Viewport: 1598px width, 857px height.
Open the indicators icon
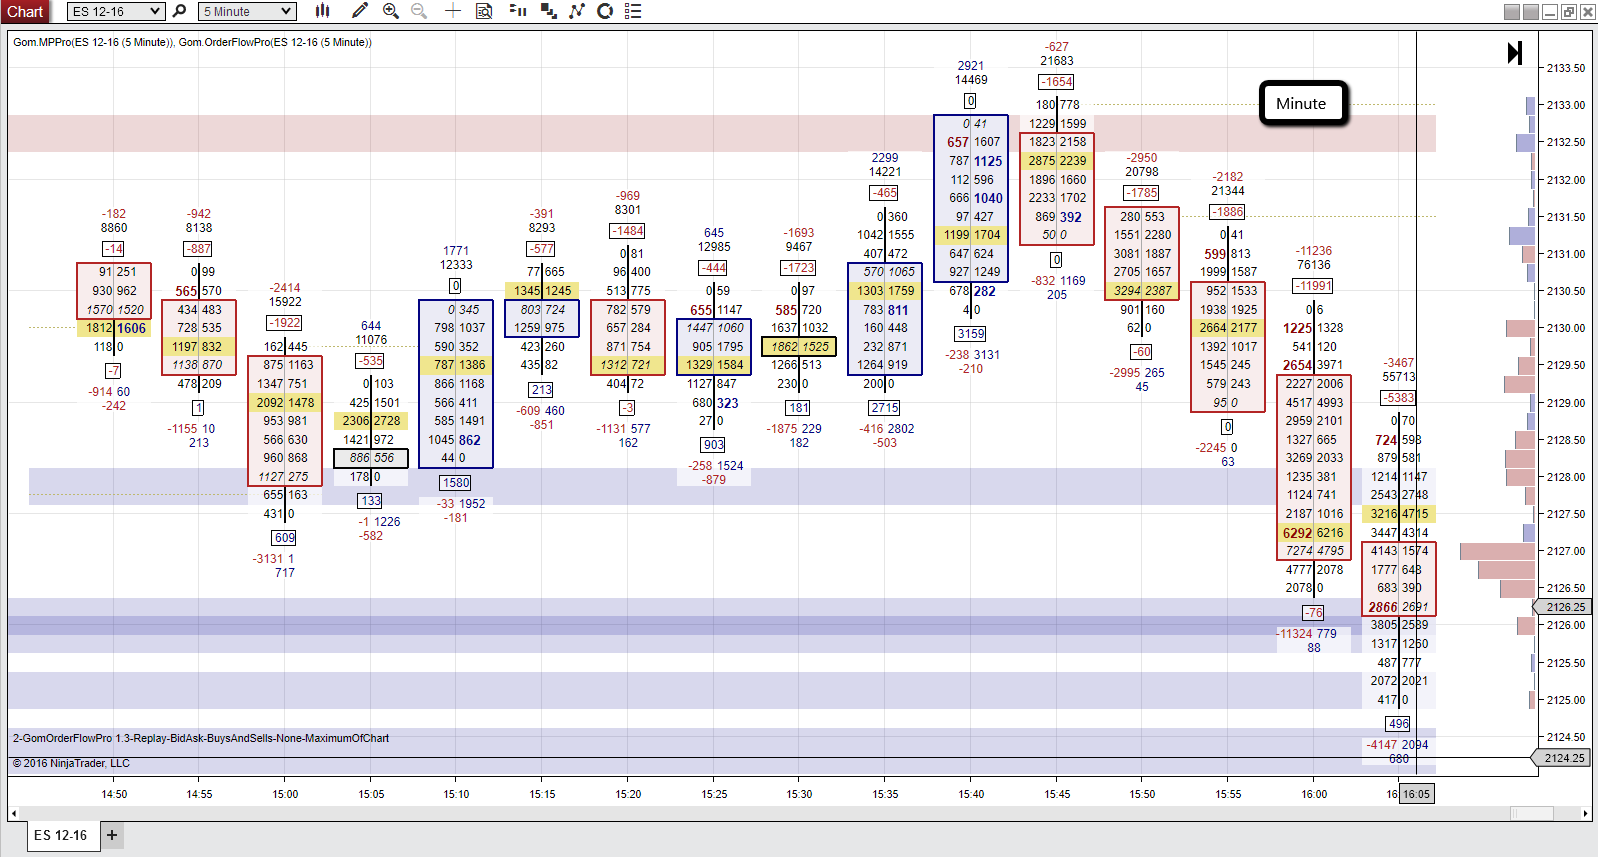(x=577, y=11)
